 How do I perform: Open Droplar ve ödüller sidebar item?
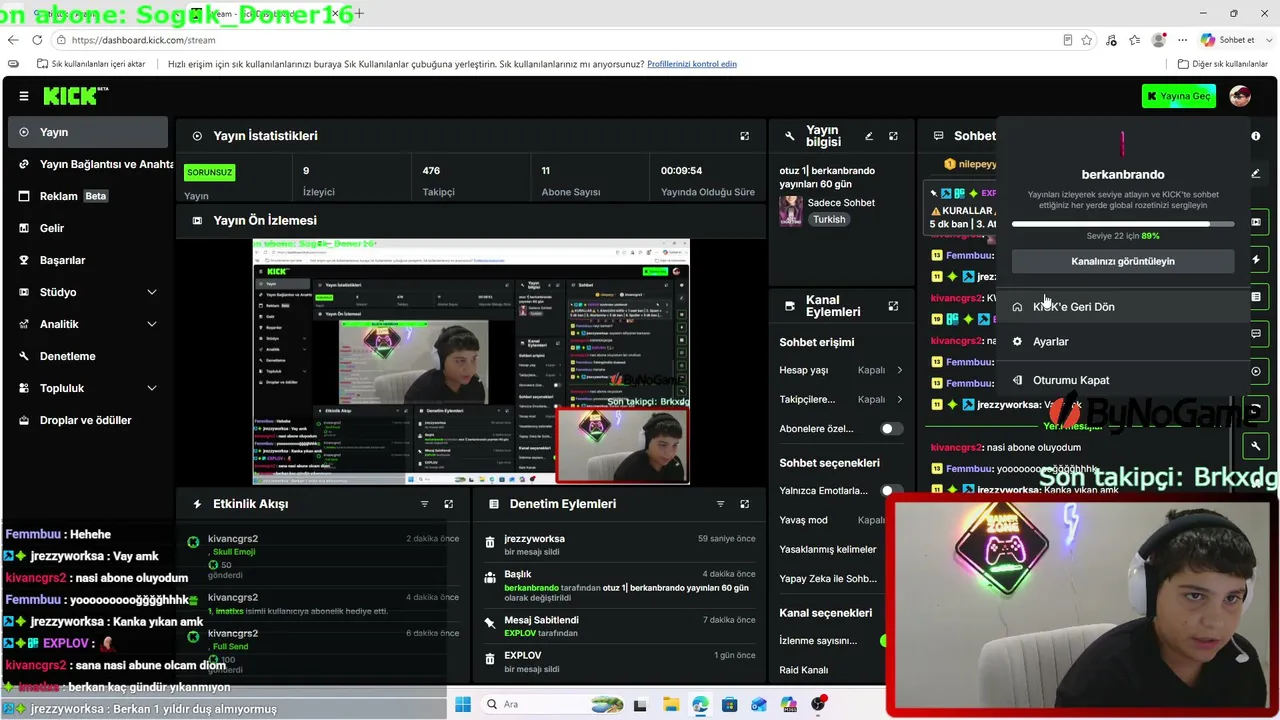(88, 420)
